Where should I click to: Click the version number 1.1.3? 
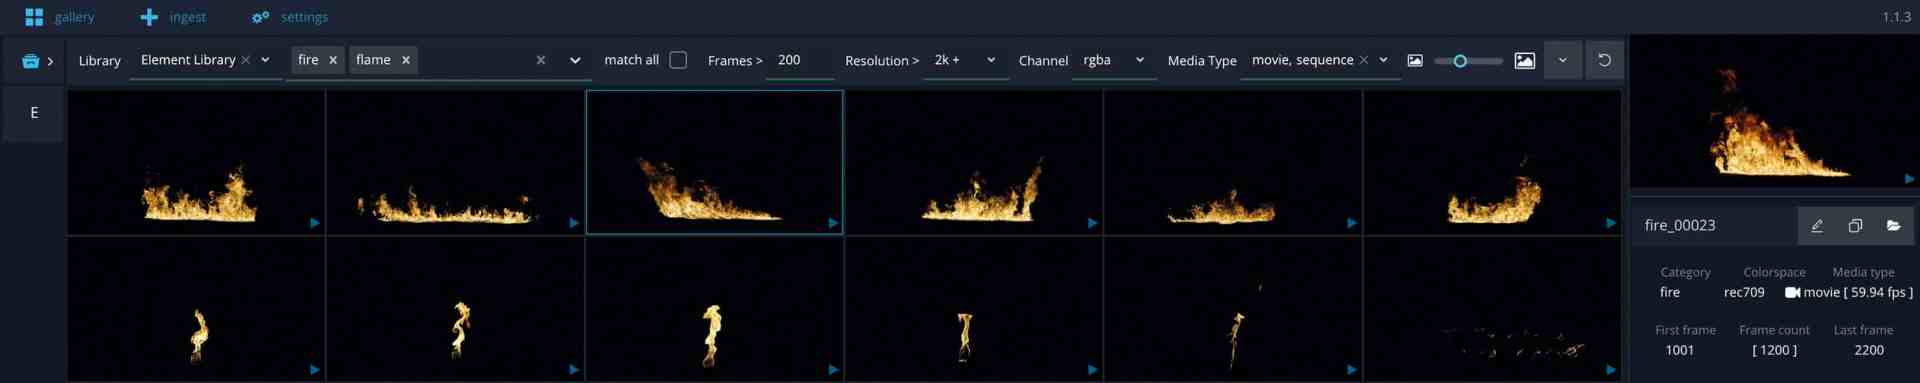(1897, 17)
